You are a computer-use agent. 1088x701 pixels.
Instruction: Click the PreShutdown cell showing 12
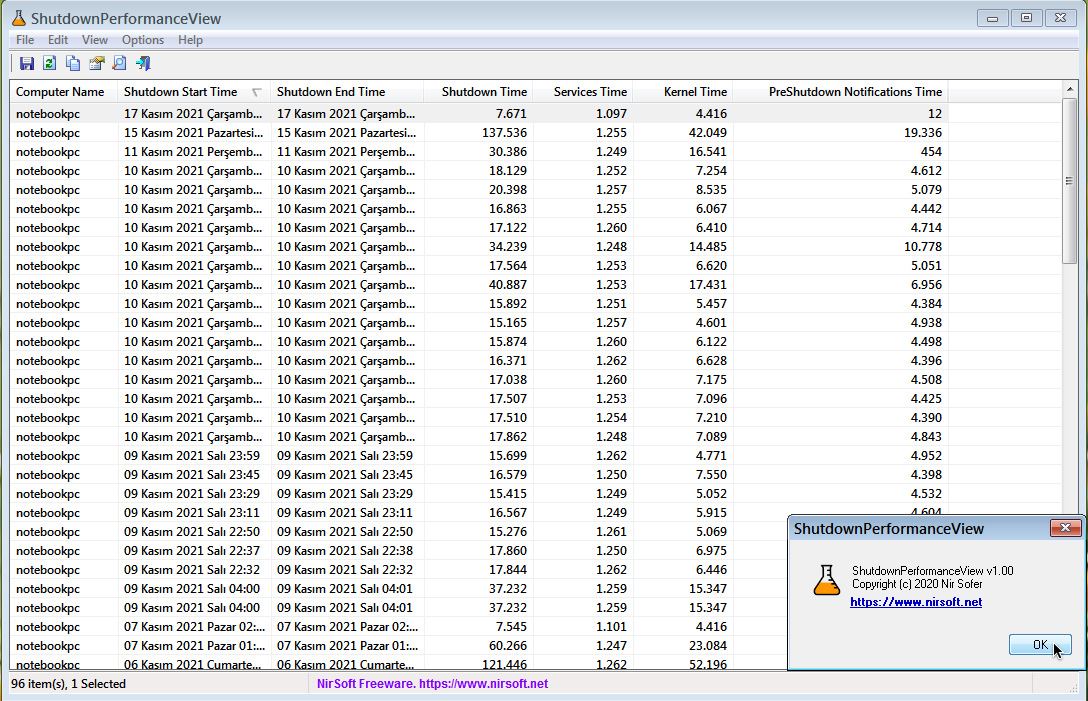[935, 114]
